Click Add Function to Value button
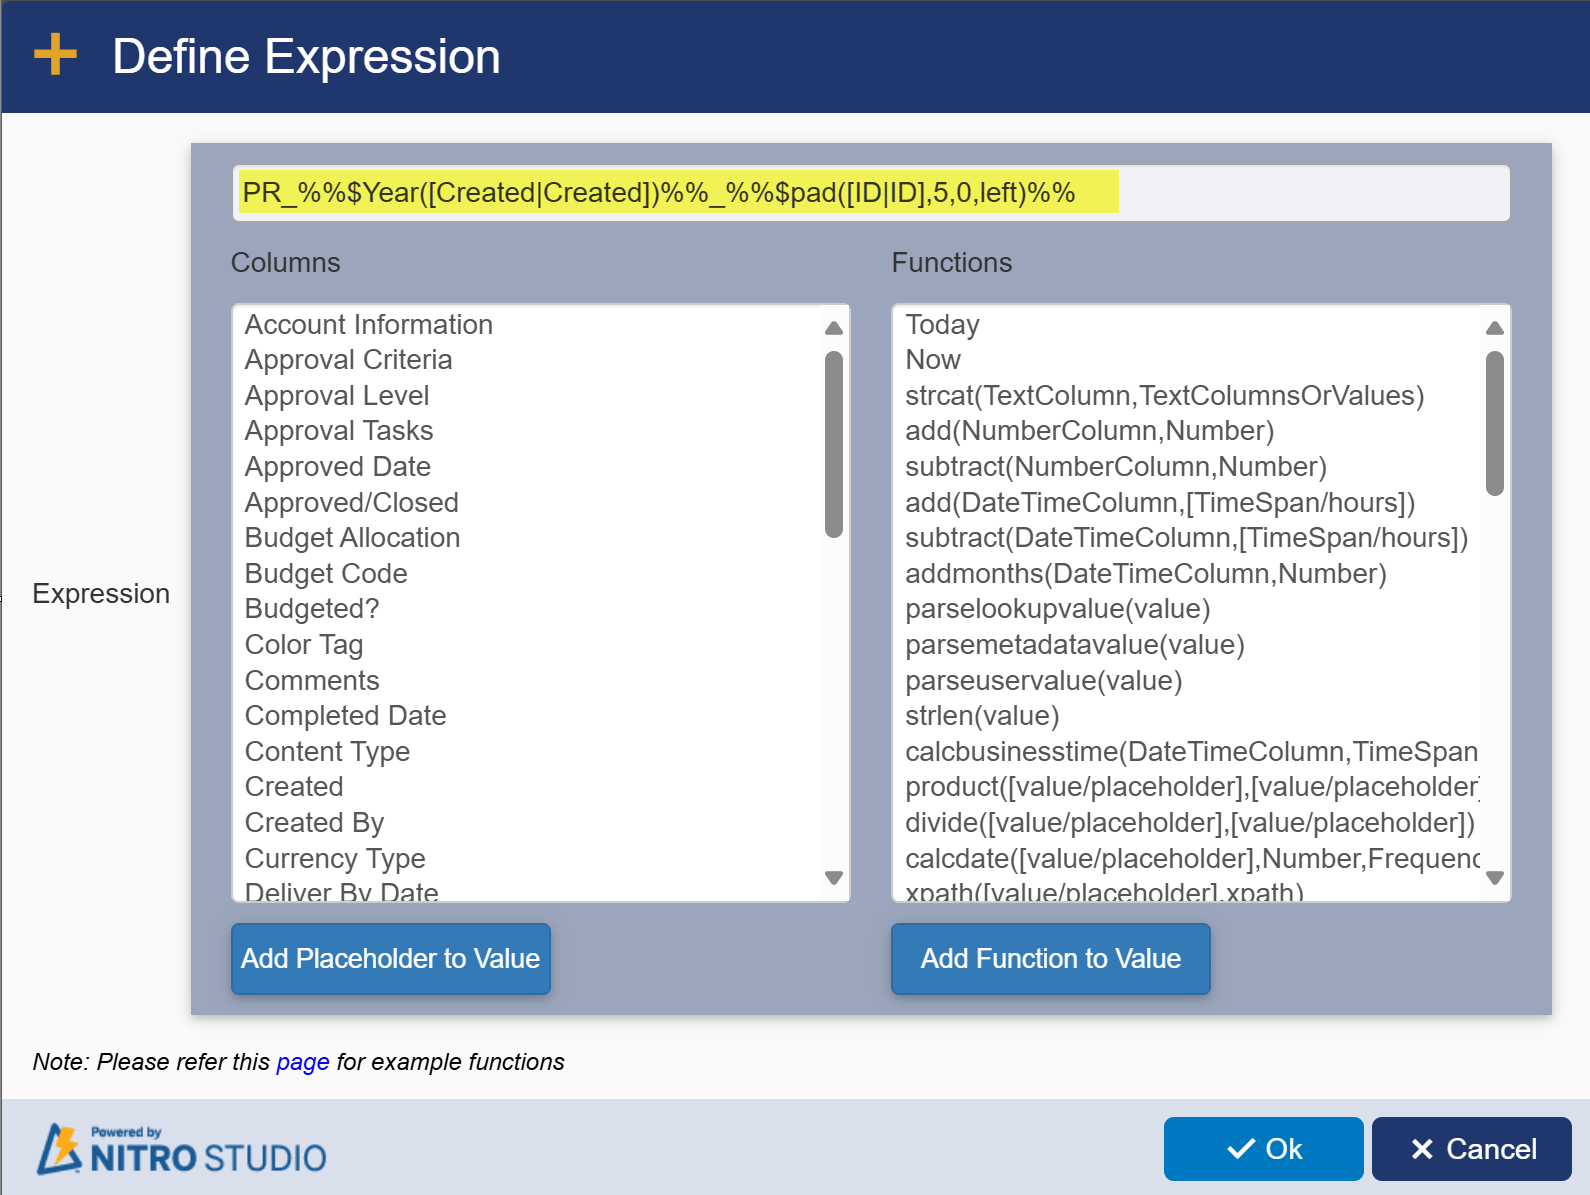This screenshot has height=1195, width=1590. click(1051, 958)
